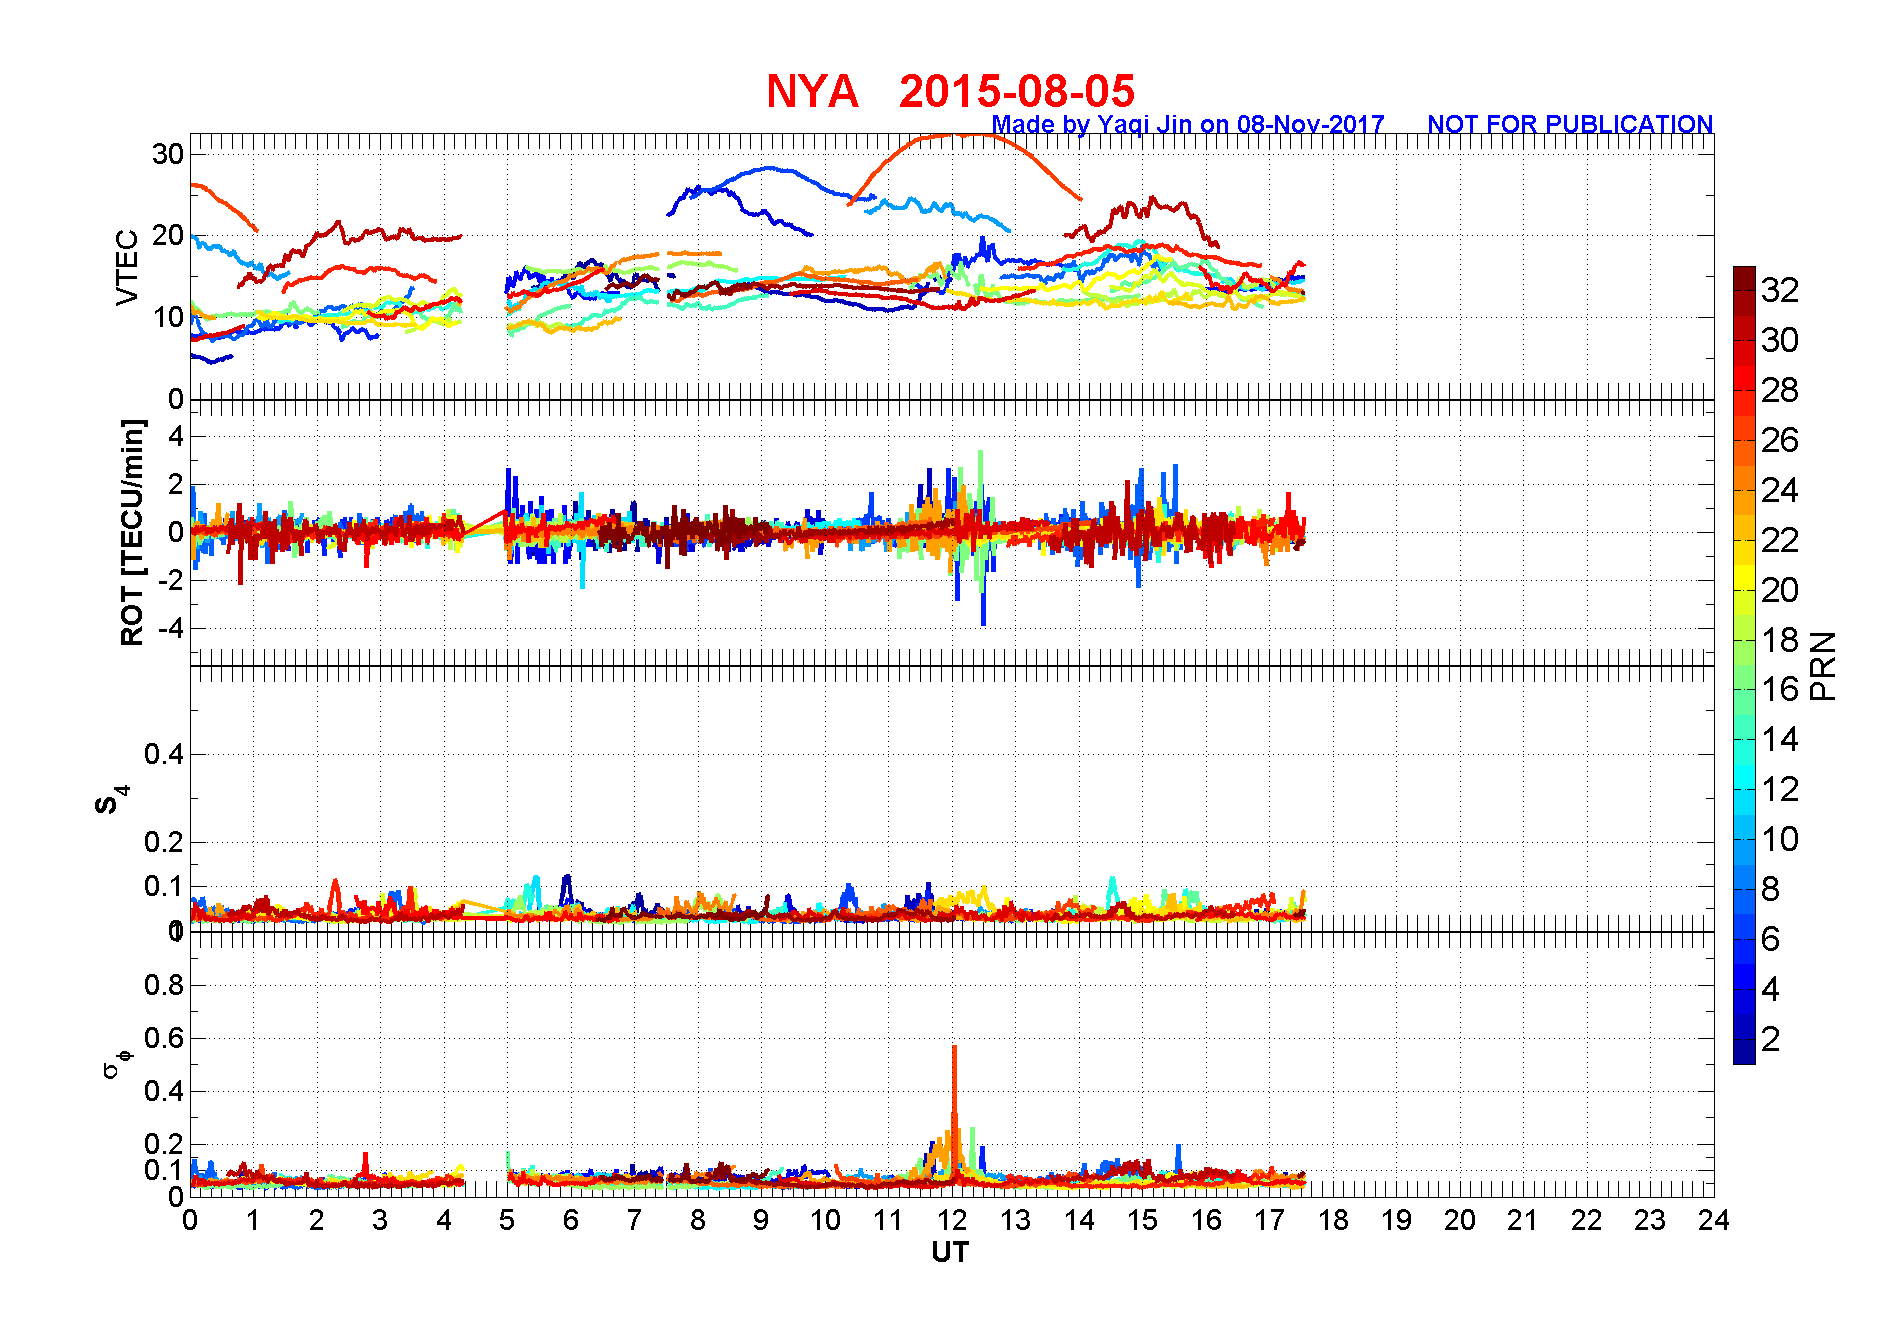The image size is (1904, 1330).
Task: Click the plot title "NYA 2015-08-05"
Action: pos(950,91)
